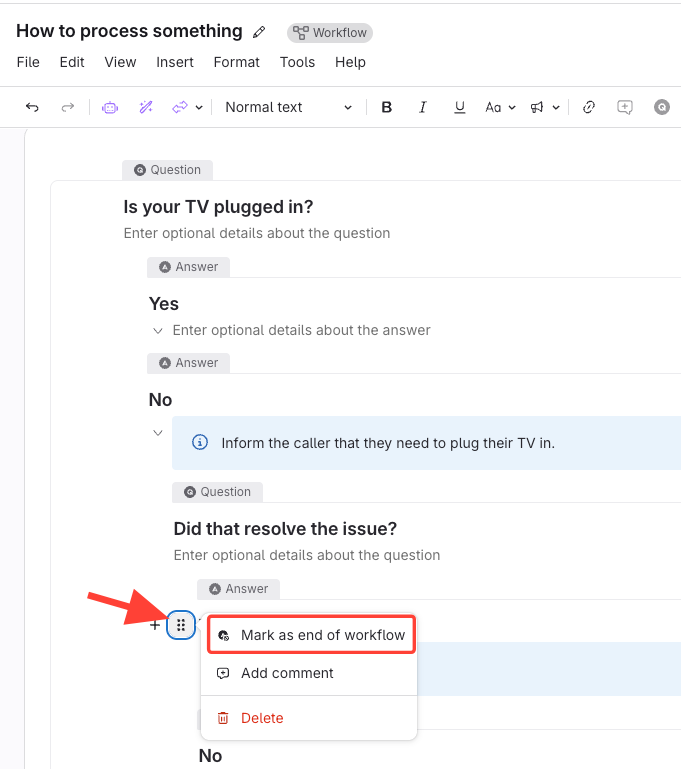Choose Delete from the context menu
The image size is (681, 769).
tap(262, 718)
